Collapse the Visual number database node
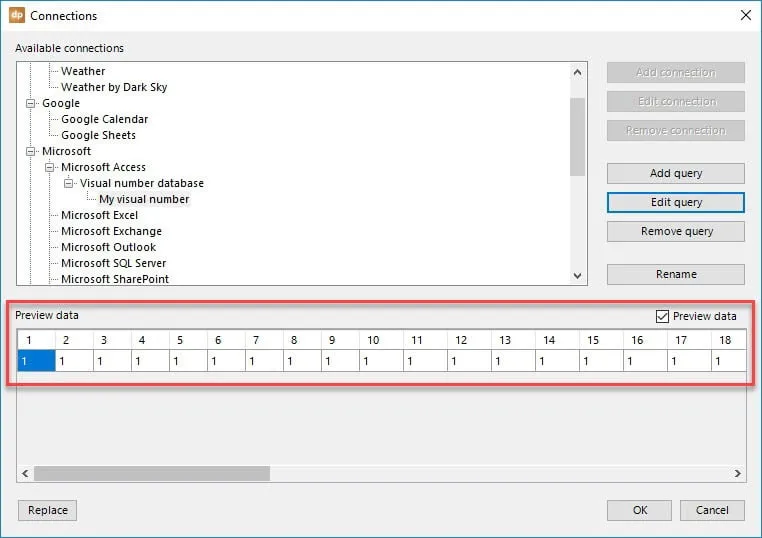762x538 pixels. [x=69, y=183]
